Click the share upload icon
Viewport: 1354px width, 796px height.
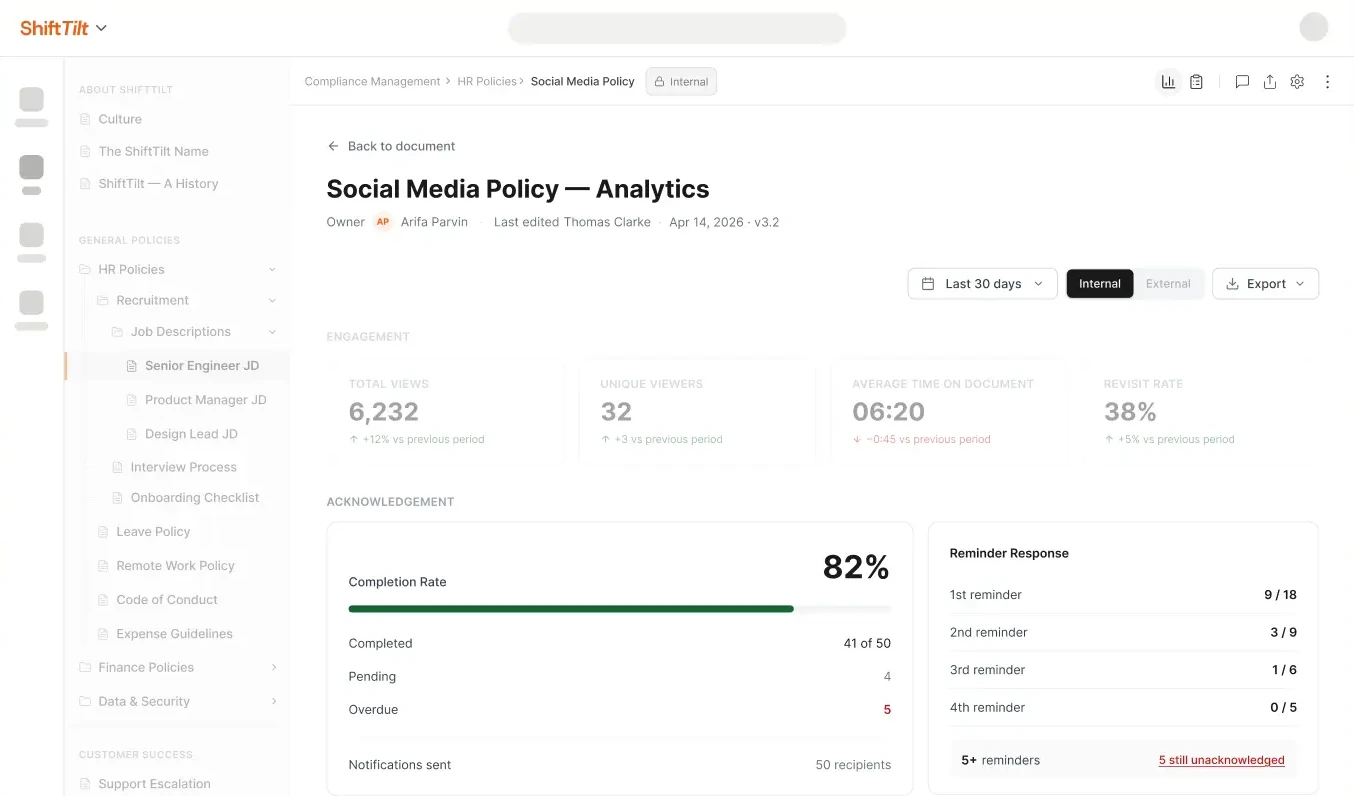point(1270,82)
